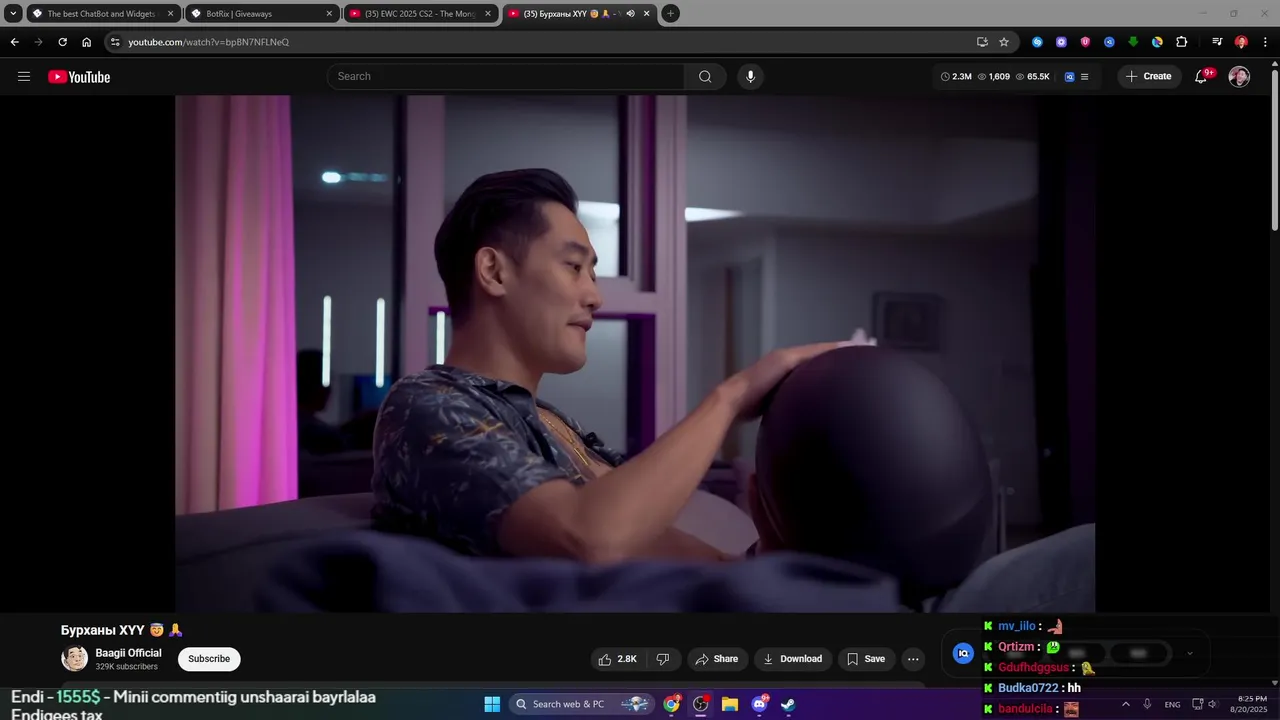The width and height of the screenshot is (1280, 720).
Task: Open the YouTube guide hamburger menu
Action: (x=24, y=77)
